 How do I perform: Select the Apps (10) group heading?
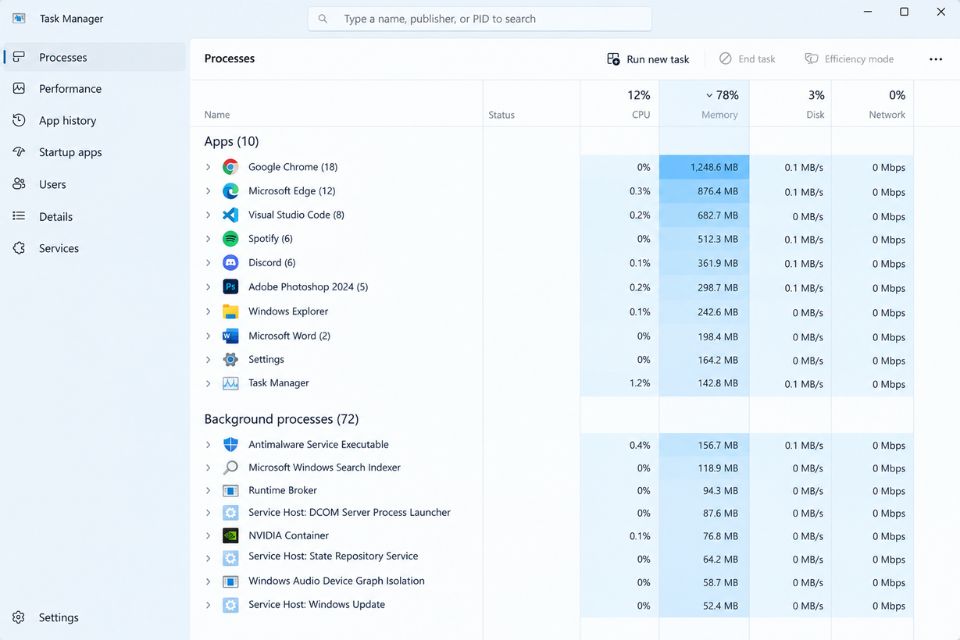tap(231, 141)
